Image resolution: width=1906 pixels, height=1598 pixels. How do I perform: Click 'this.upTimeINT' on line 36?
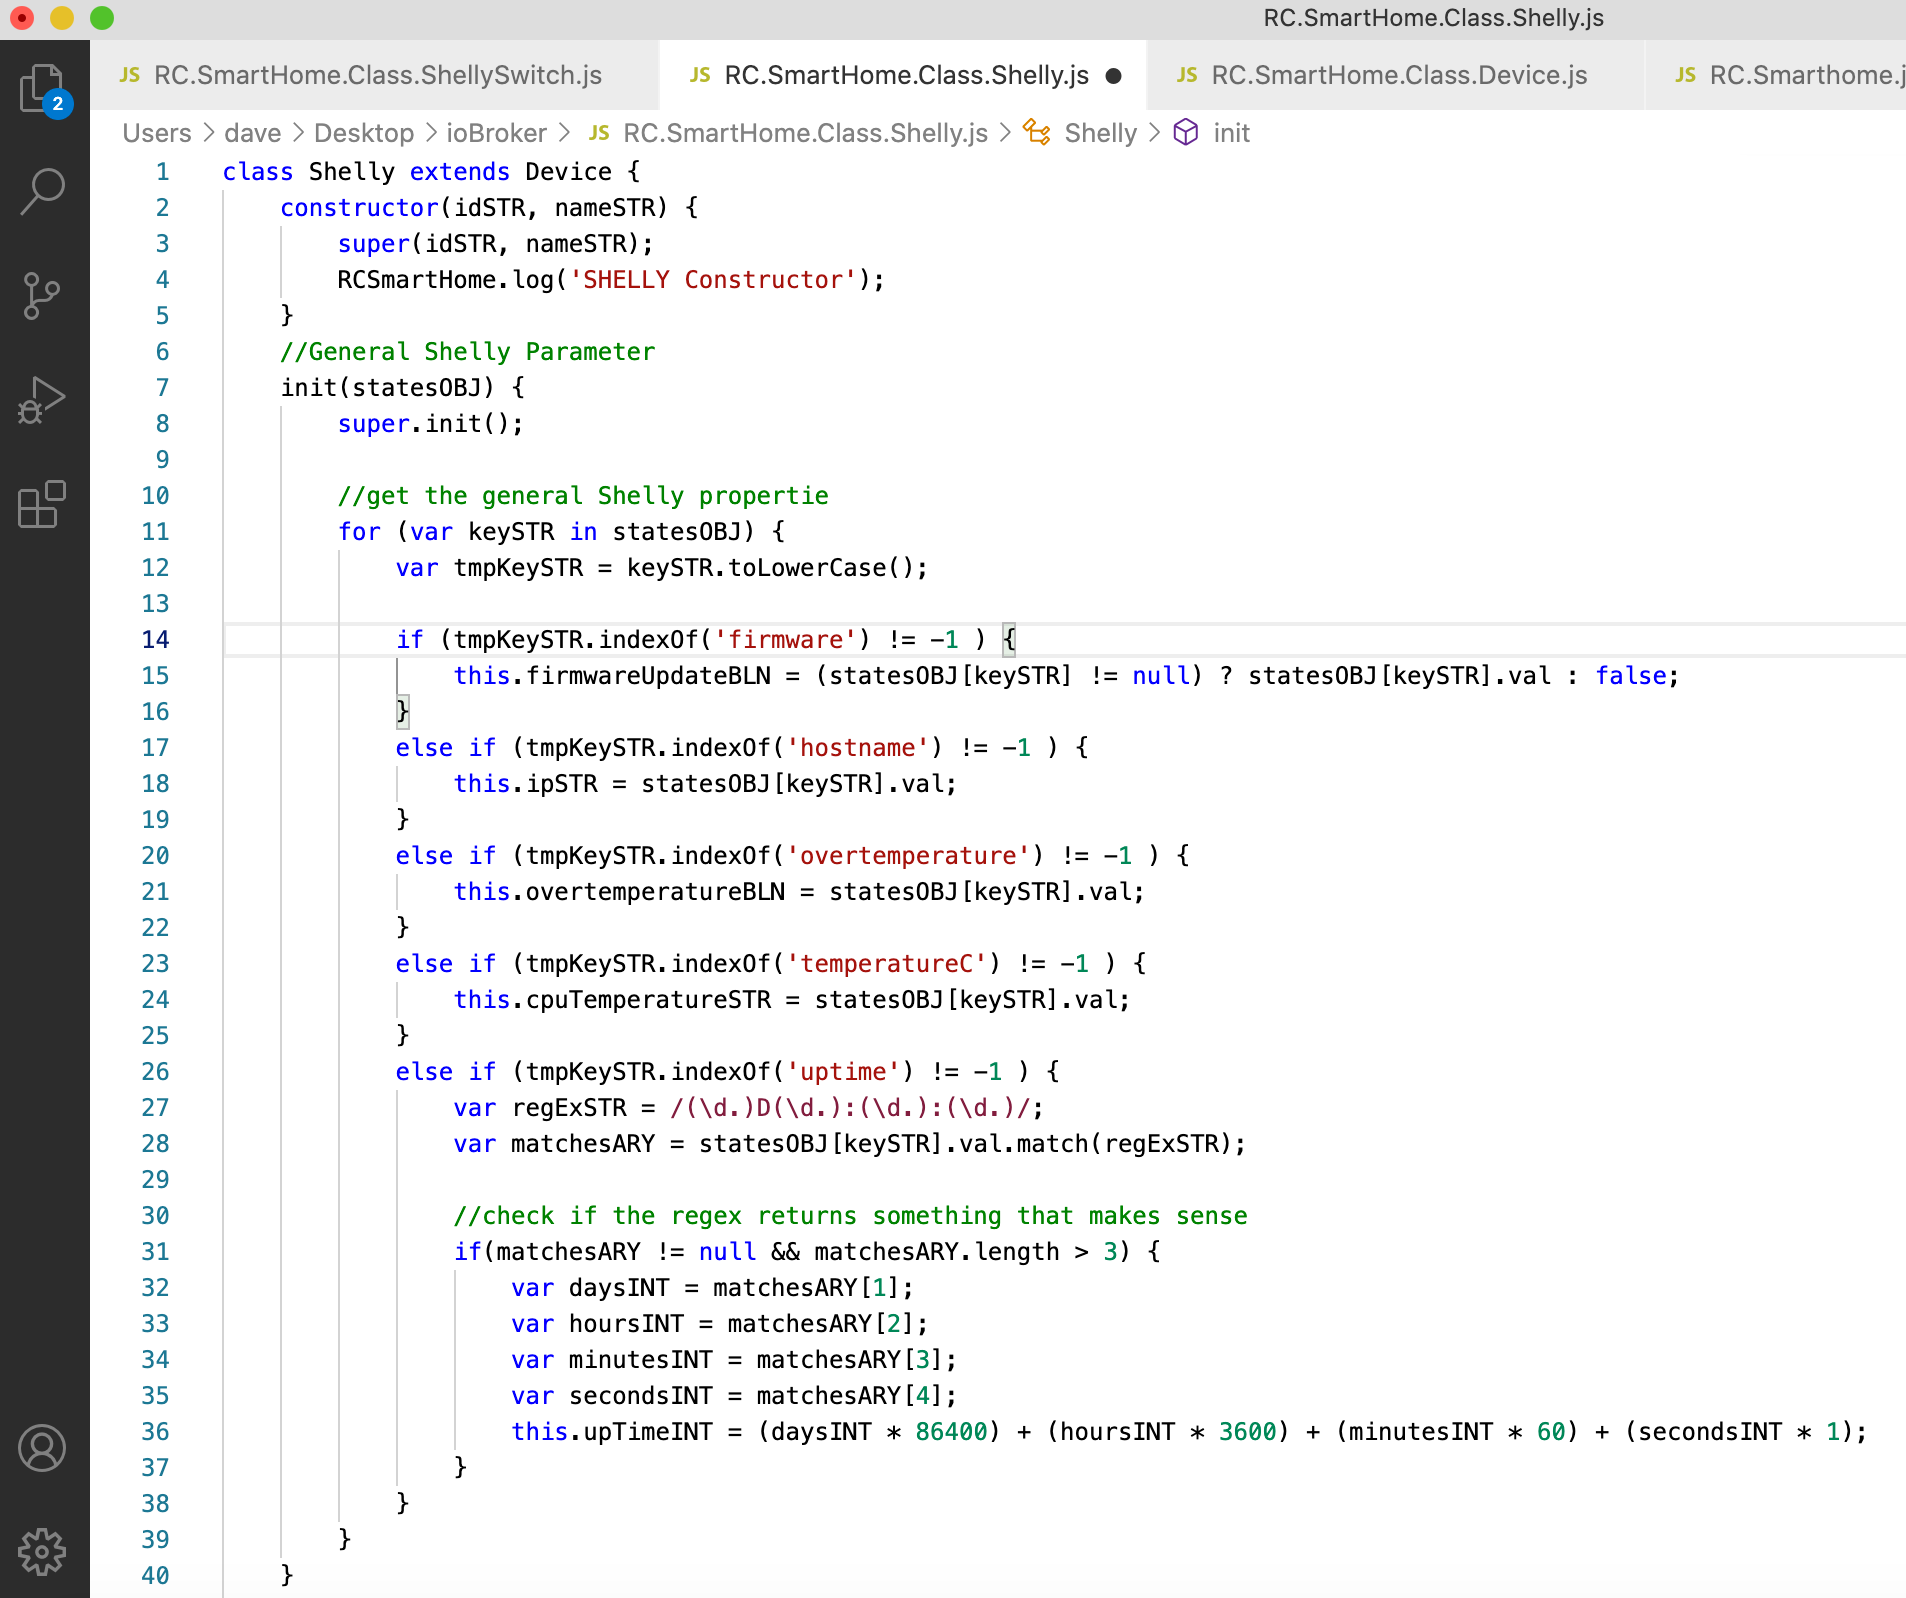point(612,1432)
